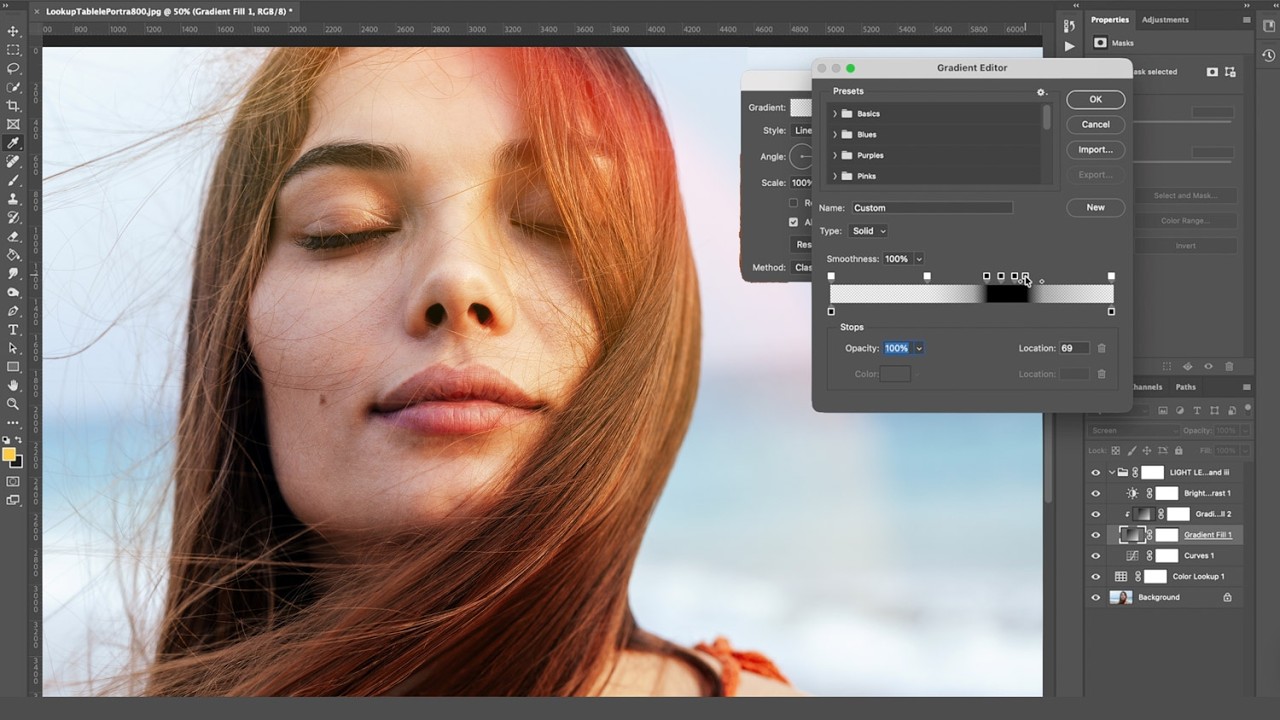Click the stop Location field showing 69
This screenshot has width=1280, height=720.
1074,348
